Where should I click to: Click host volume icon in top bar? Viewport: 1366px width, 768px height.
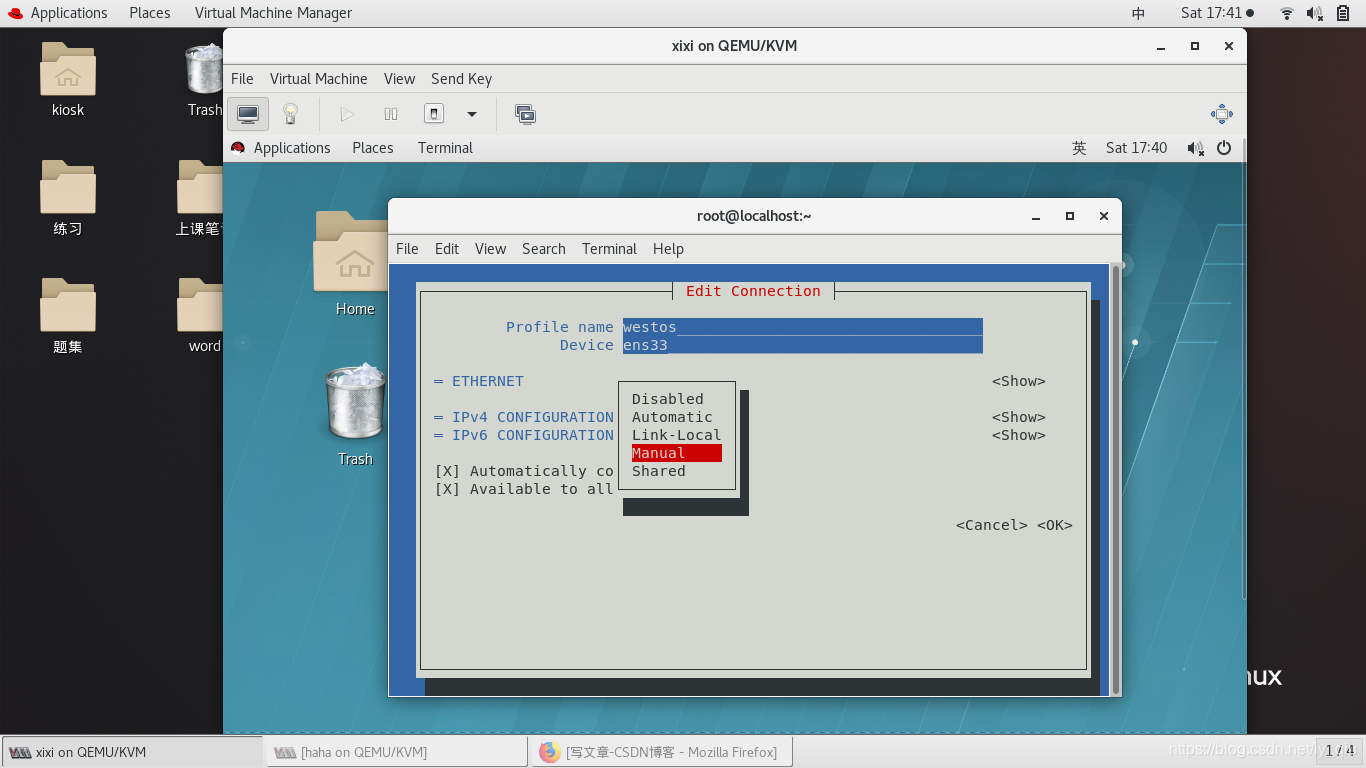click(x=1315, y=13)
